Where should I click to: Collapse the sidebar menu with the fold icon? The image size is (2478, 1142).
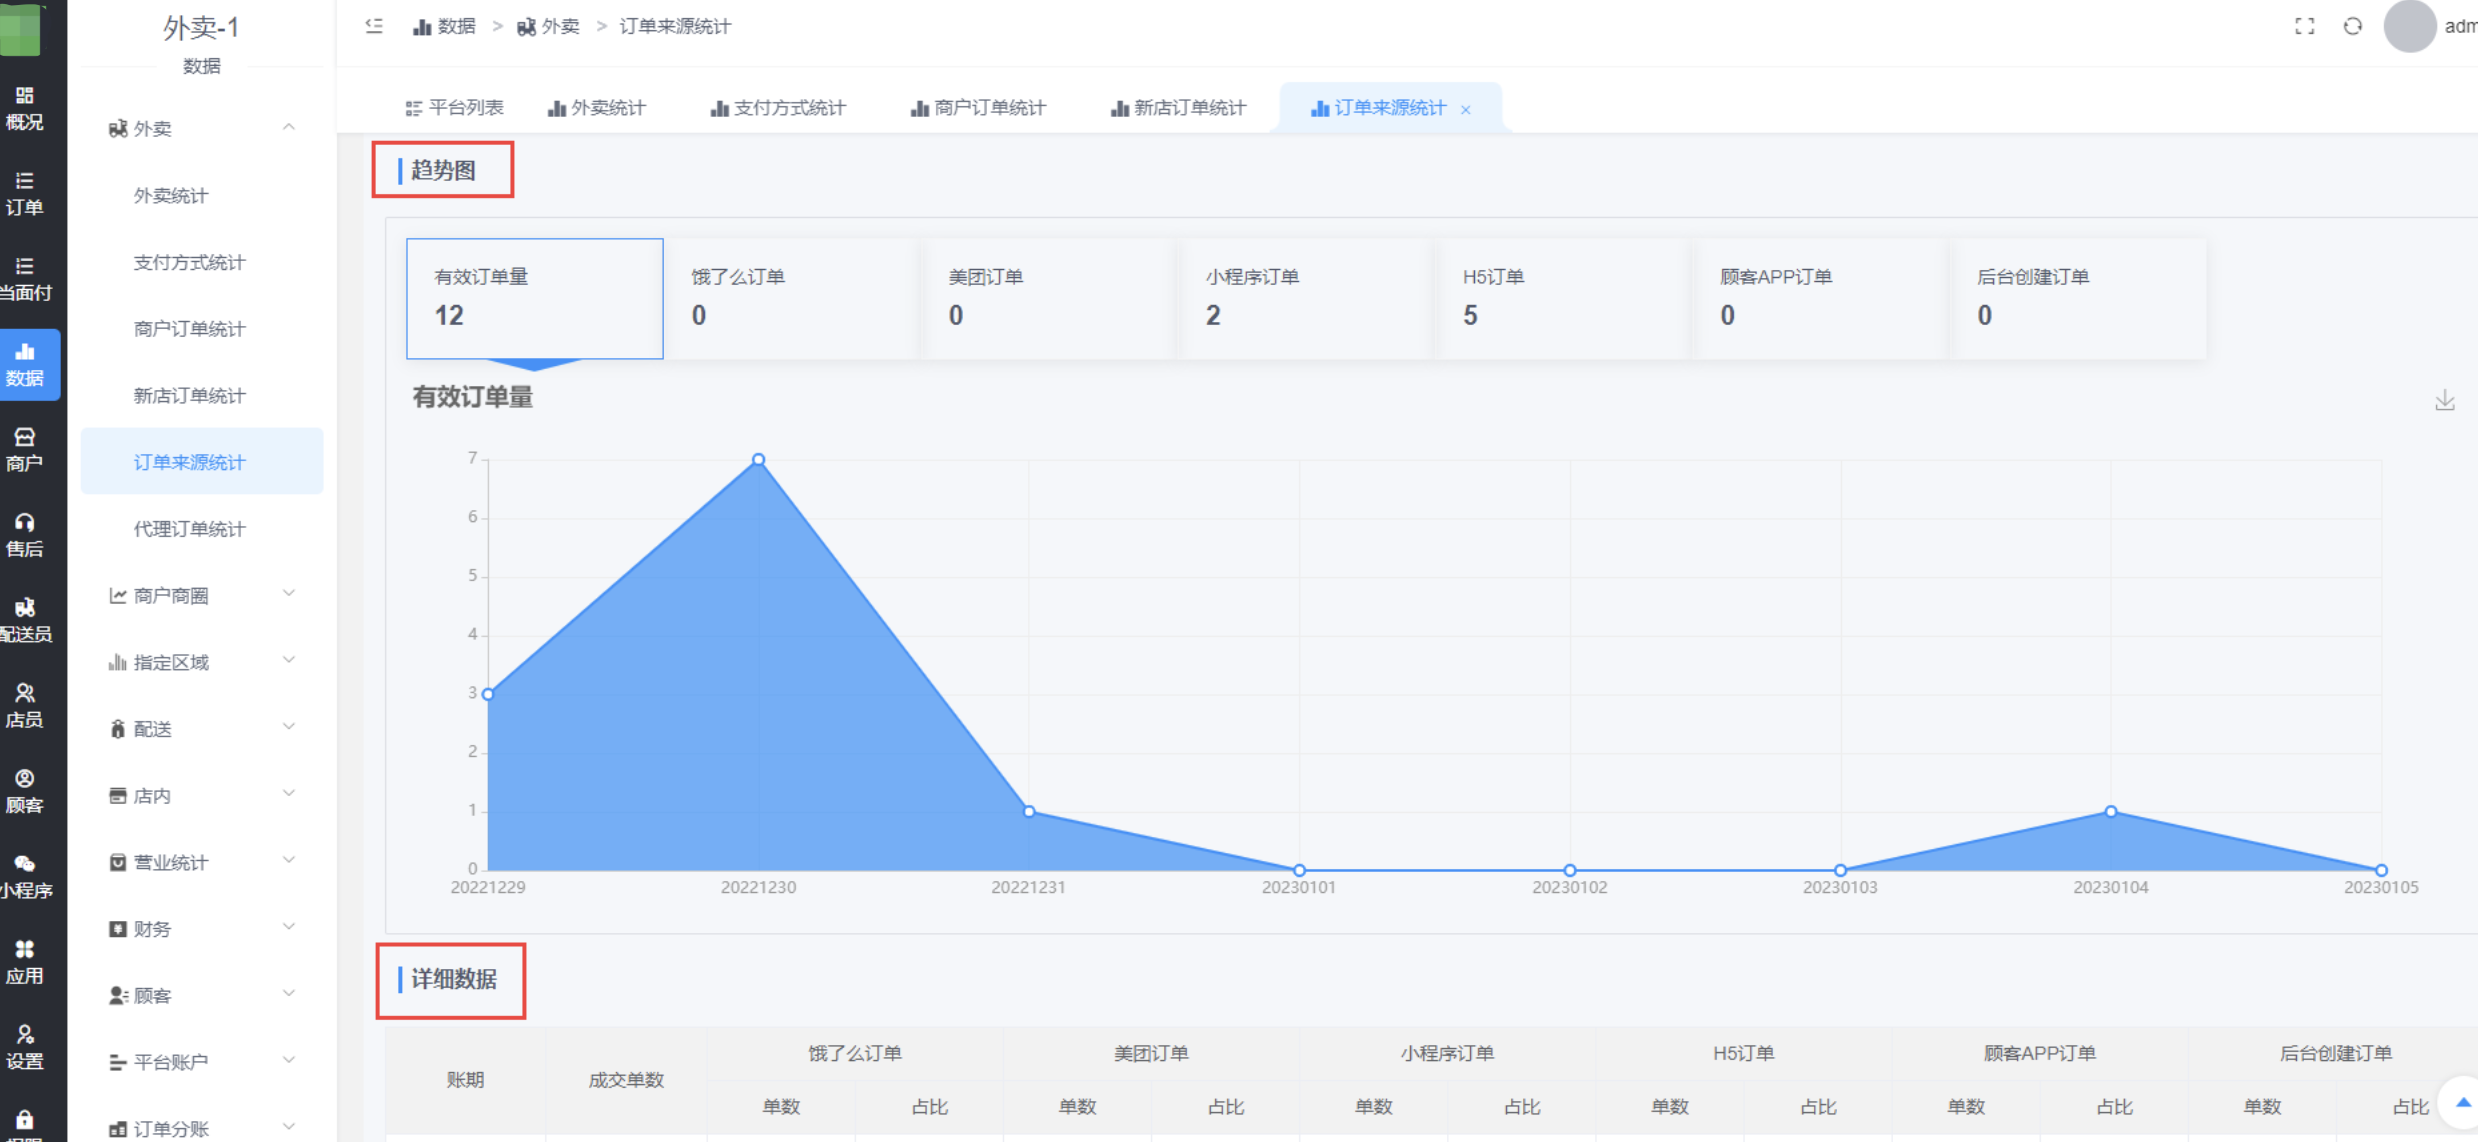pyautogui.click(x=374, y=26)
